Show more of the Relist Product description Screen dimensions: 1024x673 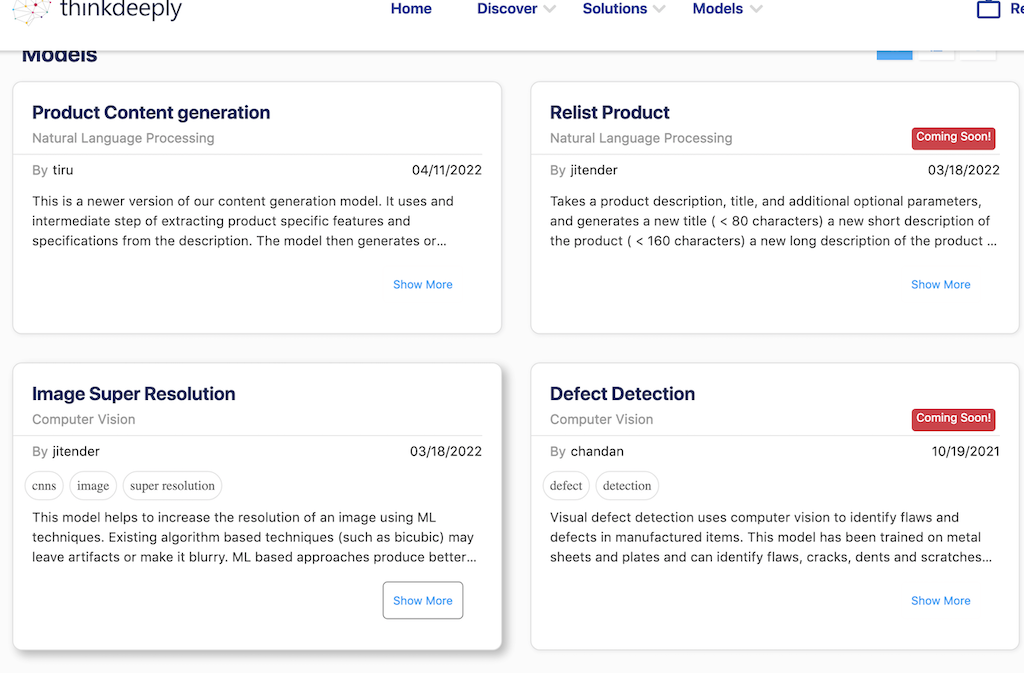click(x=940, y=284)
